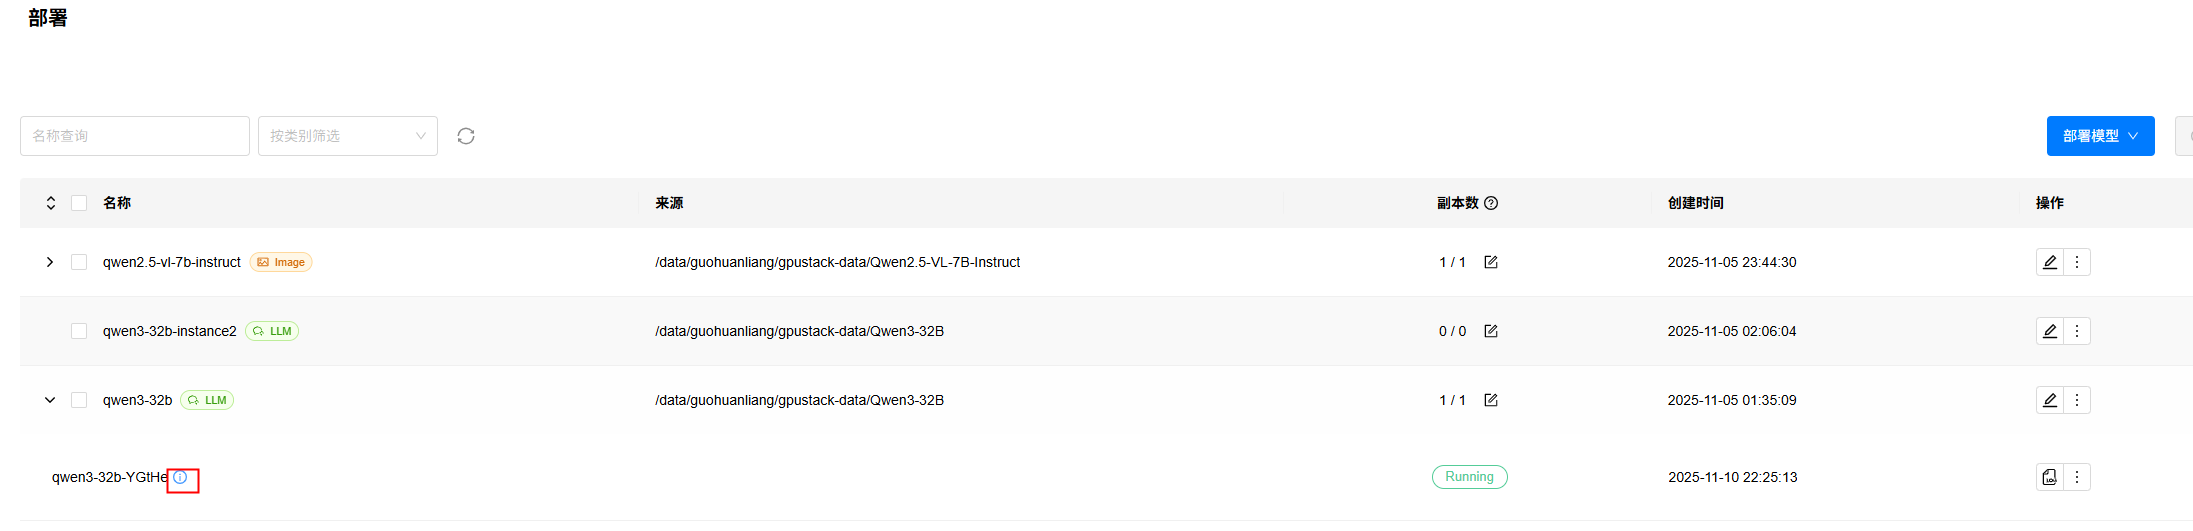2193x531 pixels.
Task: Check the qwen2.5-vl-7b-instruct row checkbox
Action: pyautogui.click(x=79, y=262)
